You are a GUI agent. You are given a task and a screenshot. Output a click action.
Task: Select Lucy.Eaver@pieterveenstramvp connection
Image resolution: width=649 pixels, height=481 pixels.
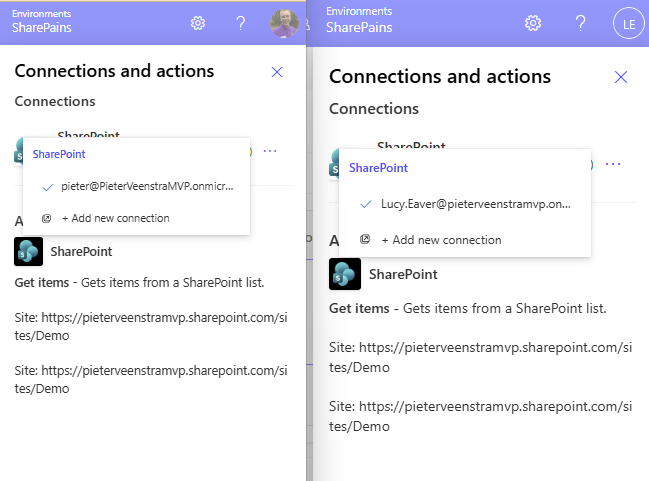click(x=465, y=204)
